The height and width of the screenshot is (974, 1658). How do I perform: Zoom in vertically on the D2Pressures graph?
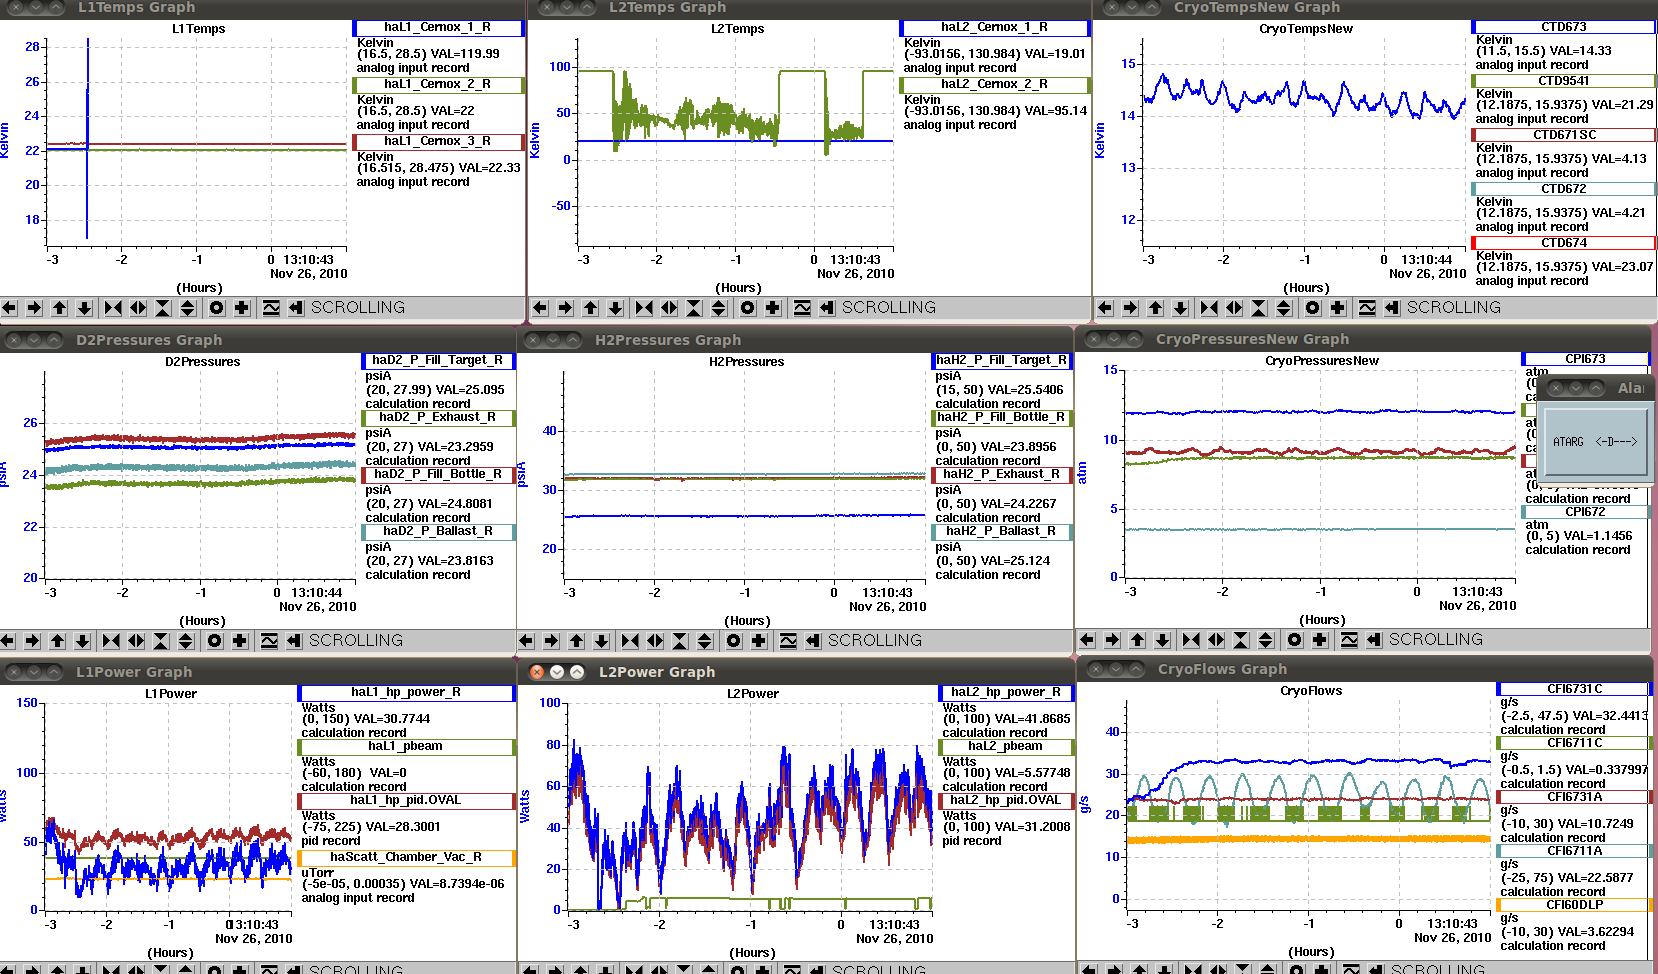161,641
